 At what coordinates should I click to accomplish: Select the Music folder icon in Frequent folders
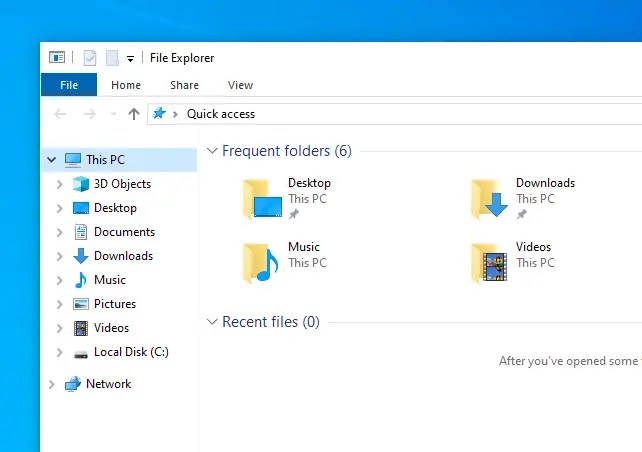click(x=262, y=263)
